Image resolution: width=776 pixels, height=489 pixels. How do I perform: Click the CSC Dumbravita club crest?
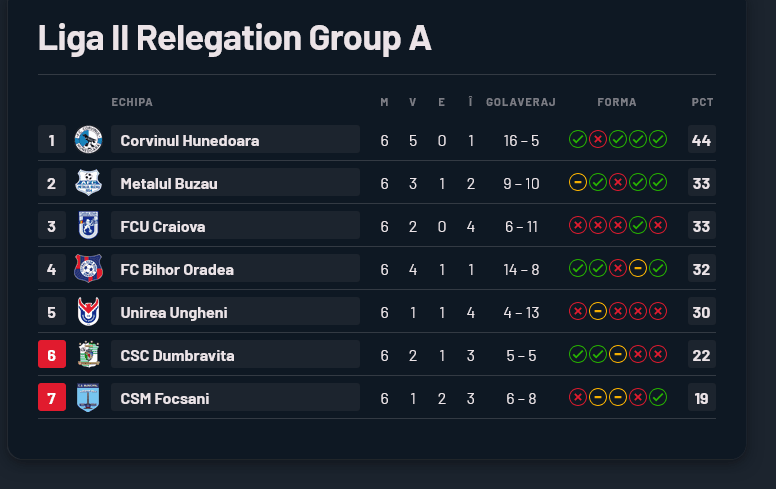[x=88, y=355]
